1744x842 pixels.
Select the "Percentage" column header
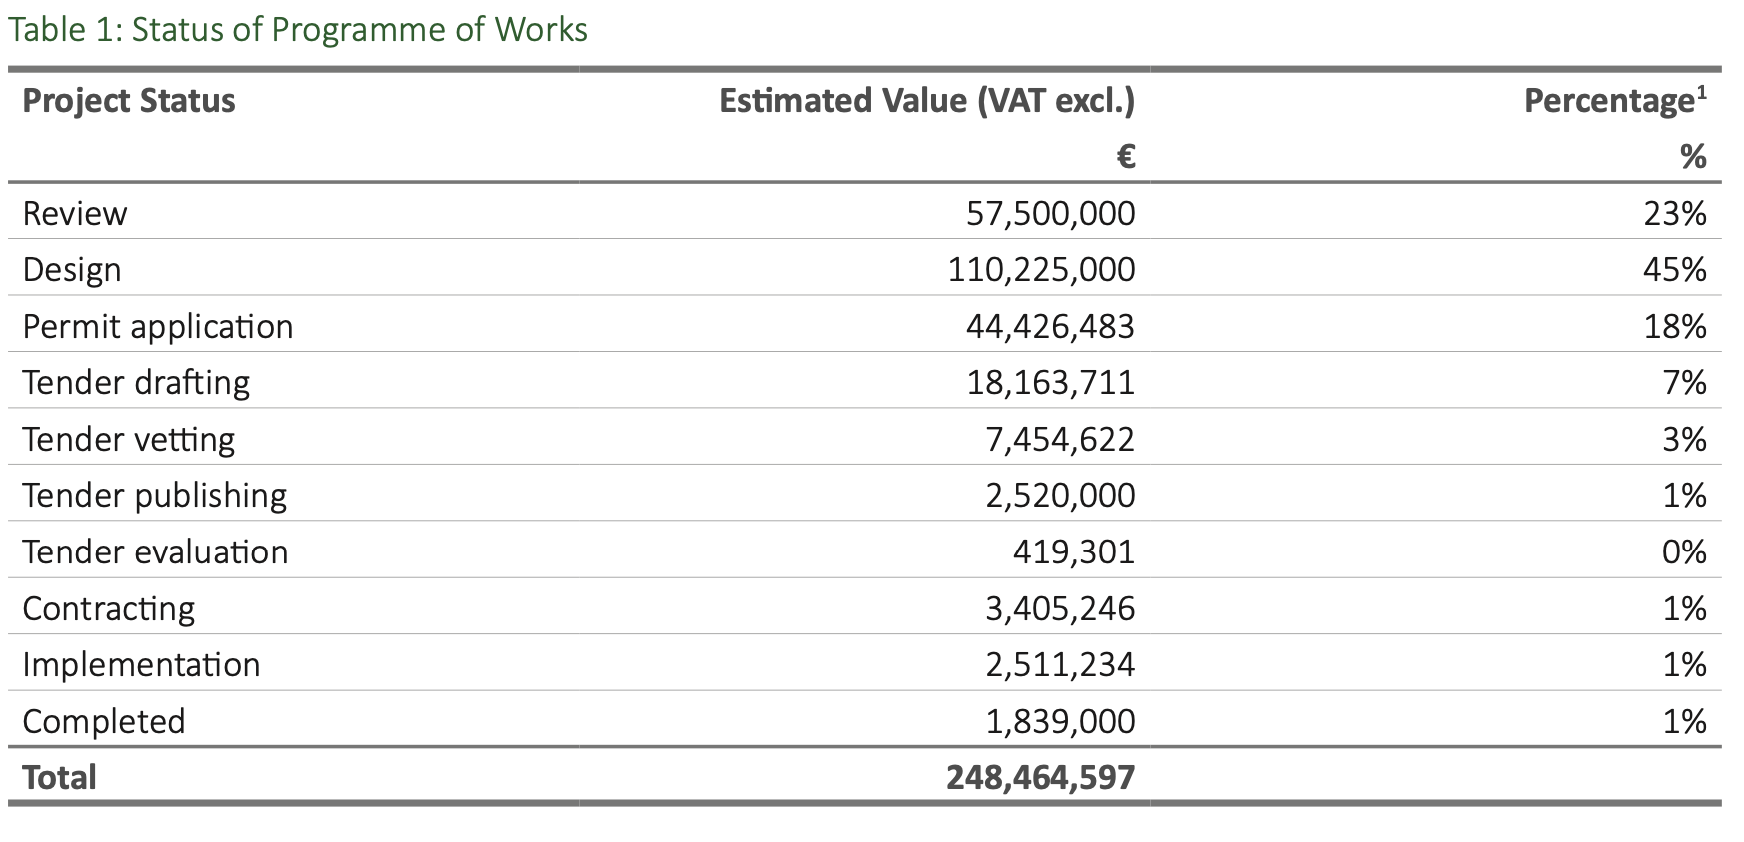pyautogui.click(x=1607, y=101)
